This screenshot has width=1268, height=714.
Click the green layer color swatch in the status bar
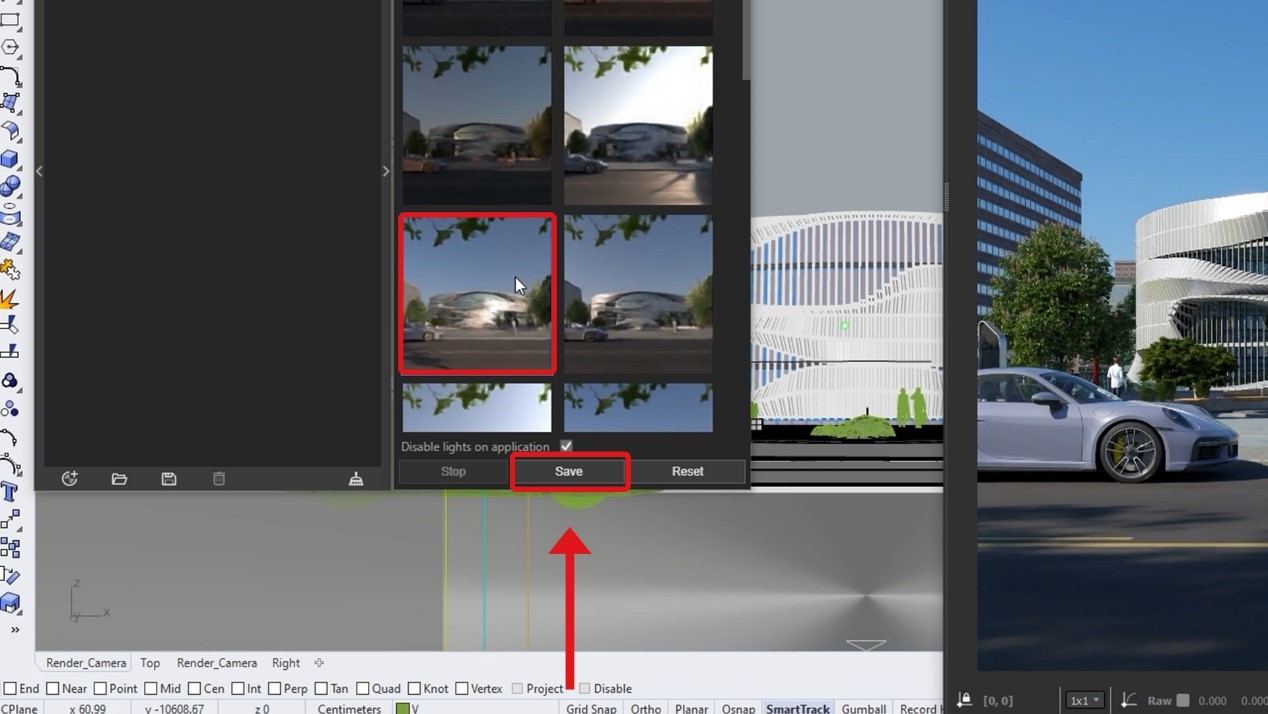click(402, 708)
